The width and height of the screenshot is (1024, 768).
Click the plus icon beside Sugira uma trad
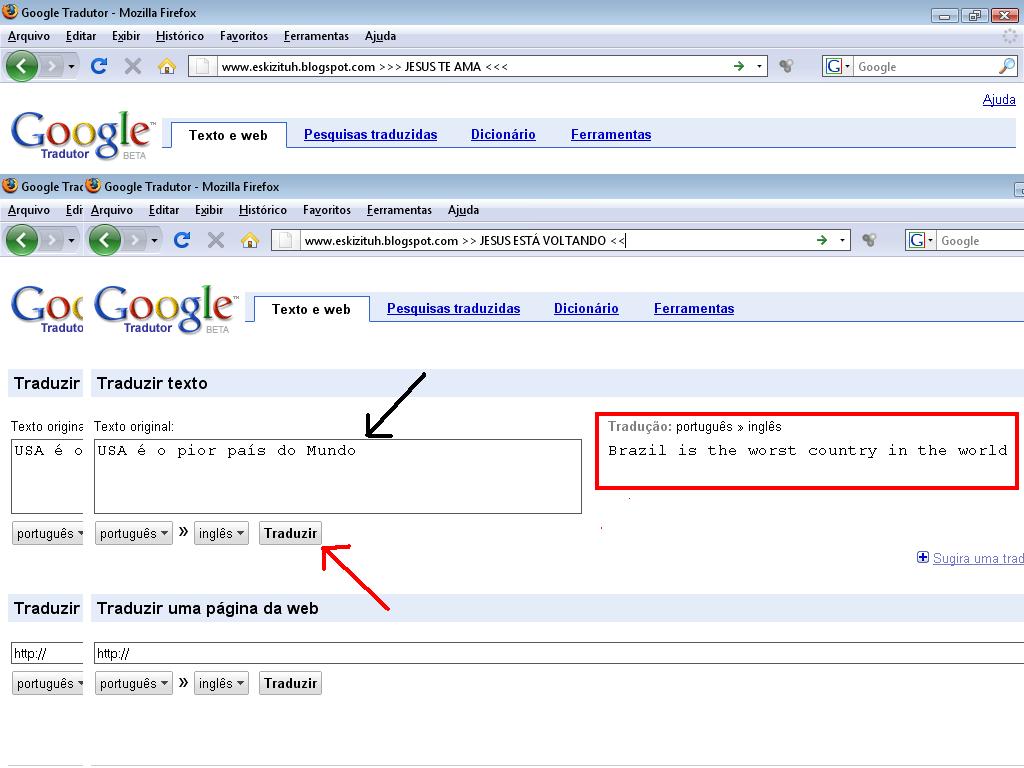(922, 557)
